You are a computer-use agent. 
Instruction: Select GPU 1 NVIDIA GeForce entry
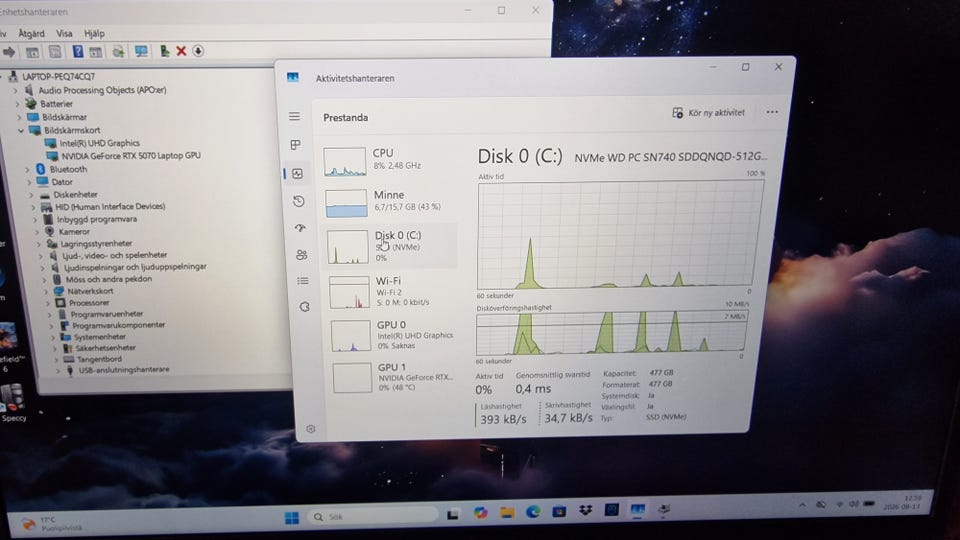tap(395, 377)
